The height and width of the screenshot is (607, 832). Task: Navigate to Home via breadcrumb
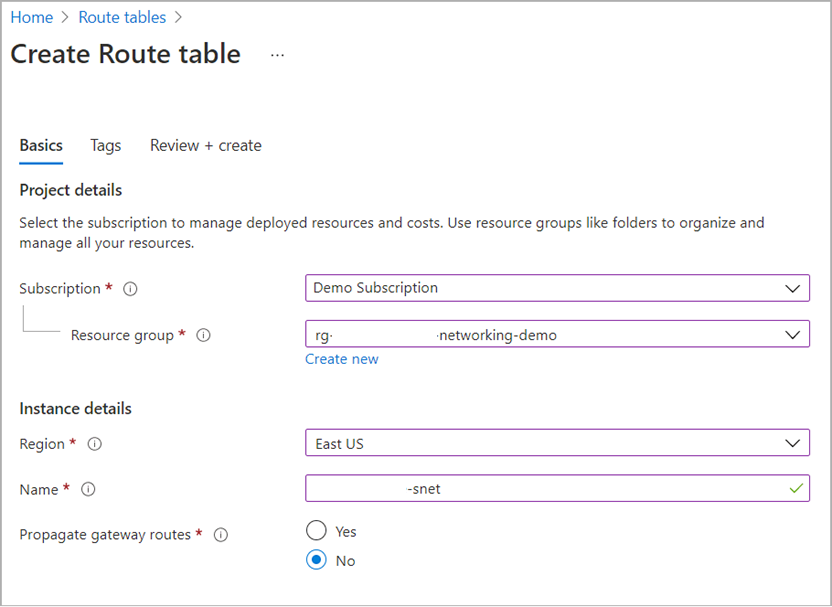[x=31, y=17]
